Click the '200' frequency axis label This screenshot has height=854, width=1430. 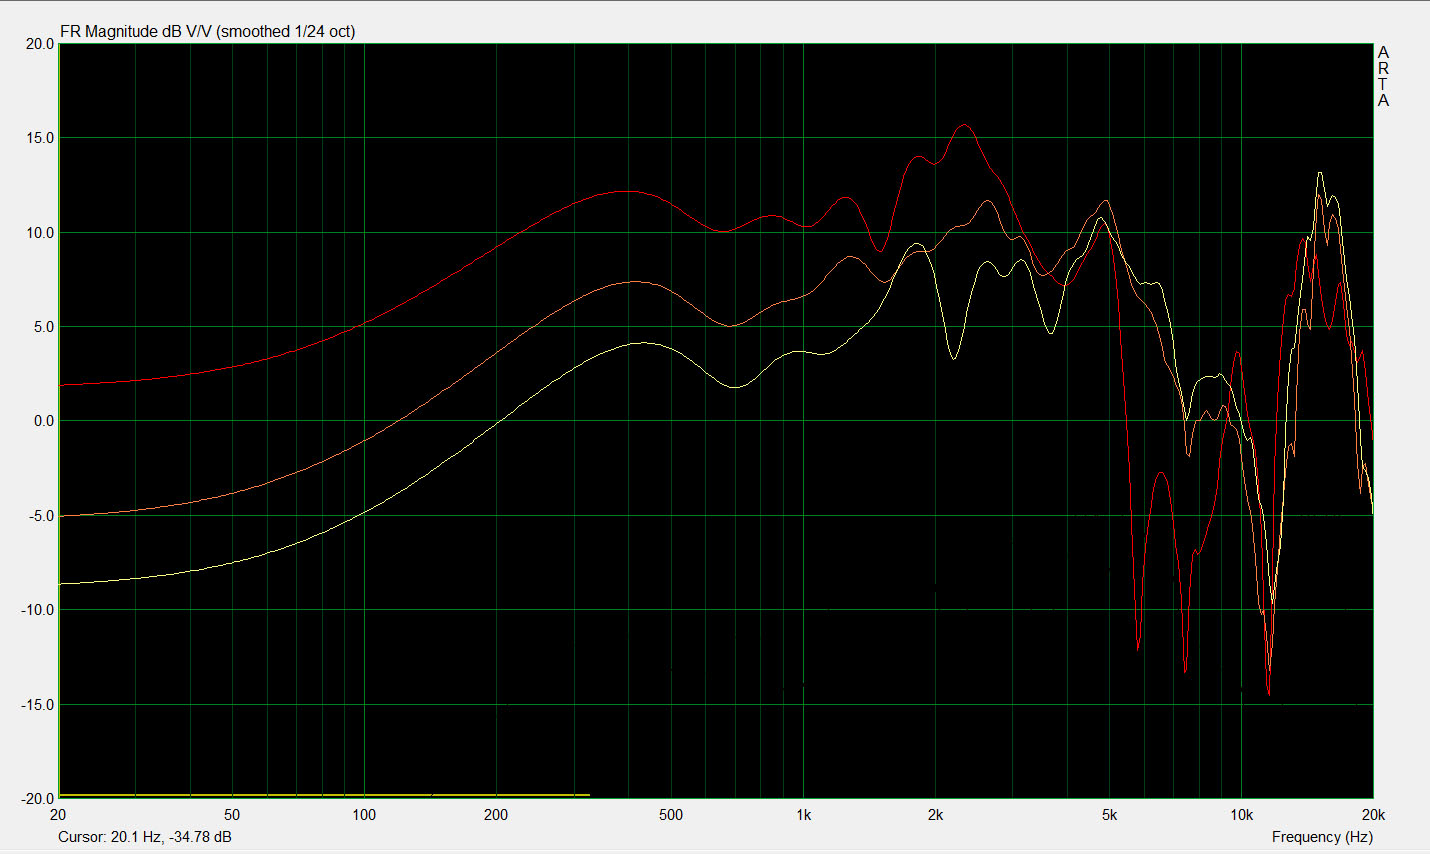(496, 815)
